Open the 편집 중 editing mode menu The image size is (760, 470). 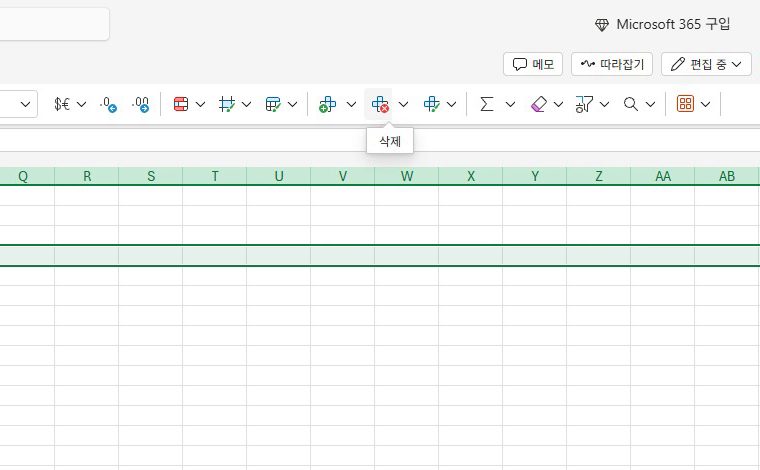[706, 64]
